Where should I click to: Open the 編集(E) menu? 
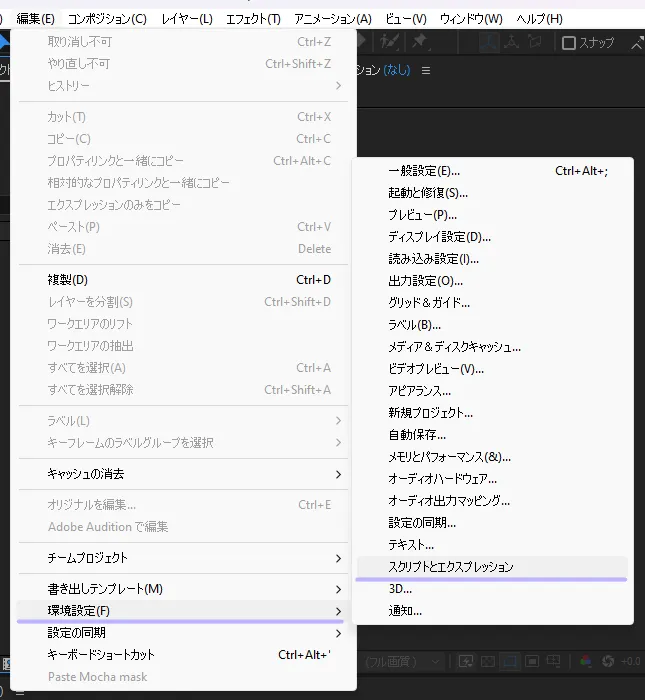(x=35, y=19)
